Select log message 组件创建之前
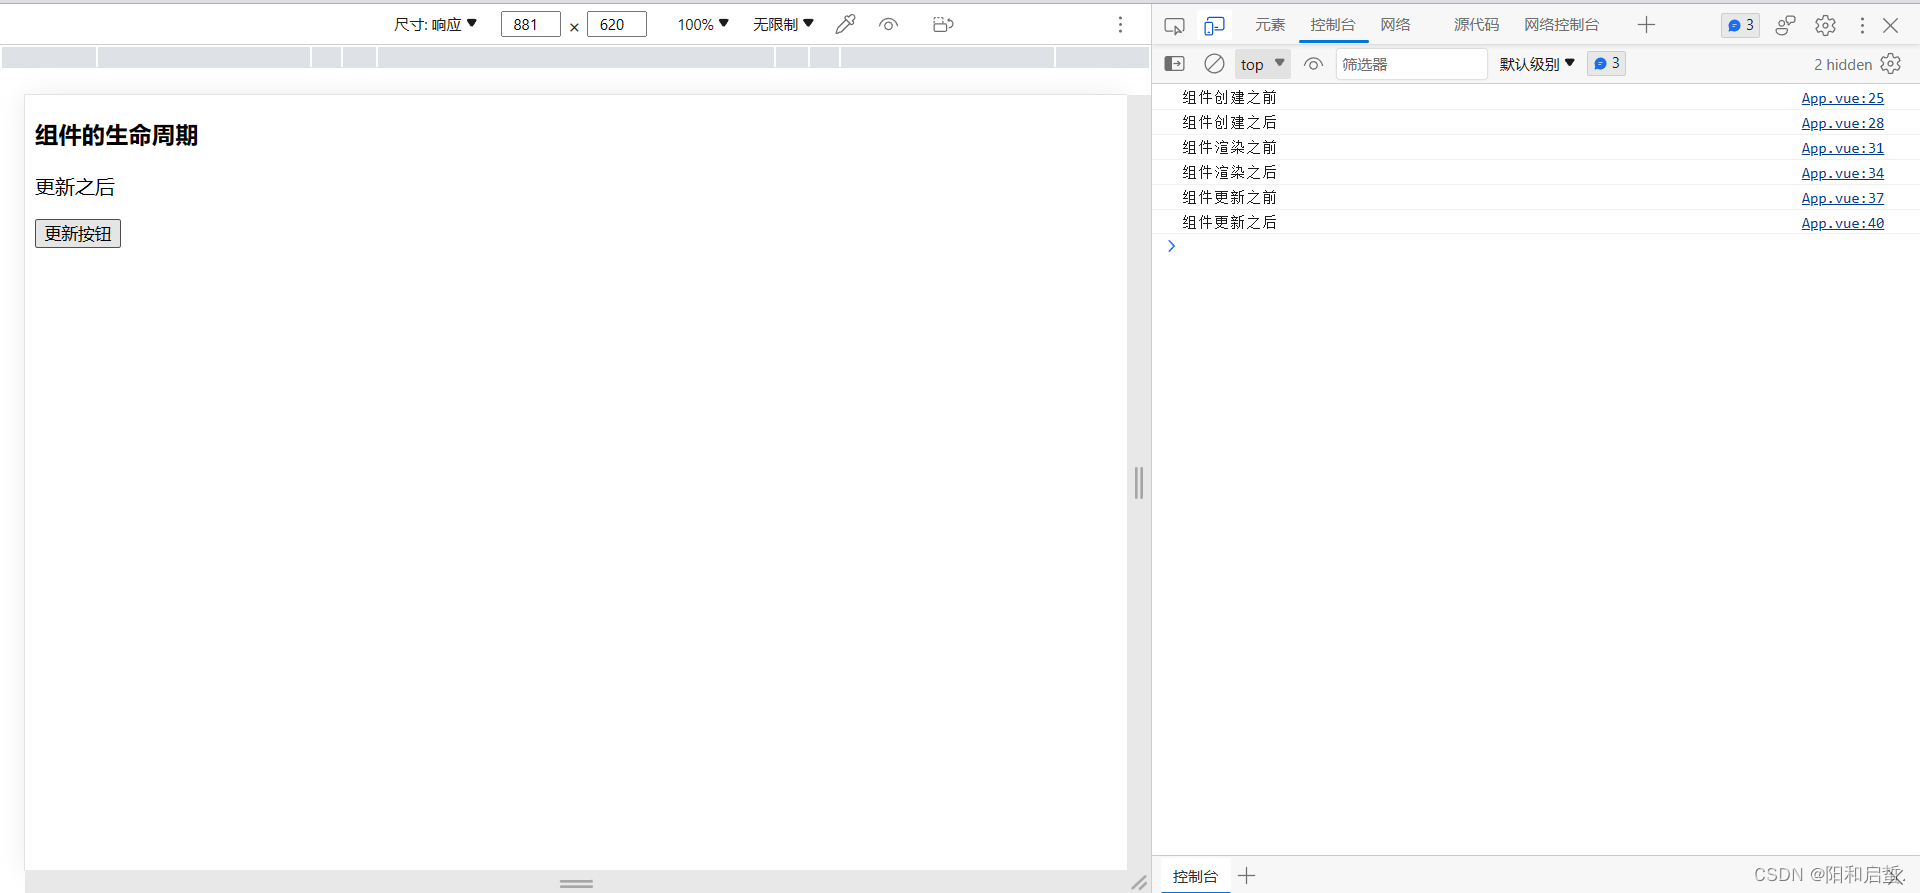The height and width of the screenshot is (893, 1920). [1229, 97]
